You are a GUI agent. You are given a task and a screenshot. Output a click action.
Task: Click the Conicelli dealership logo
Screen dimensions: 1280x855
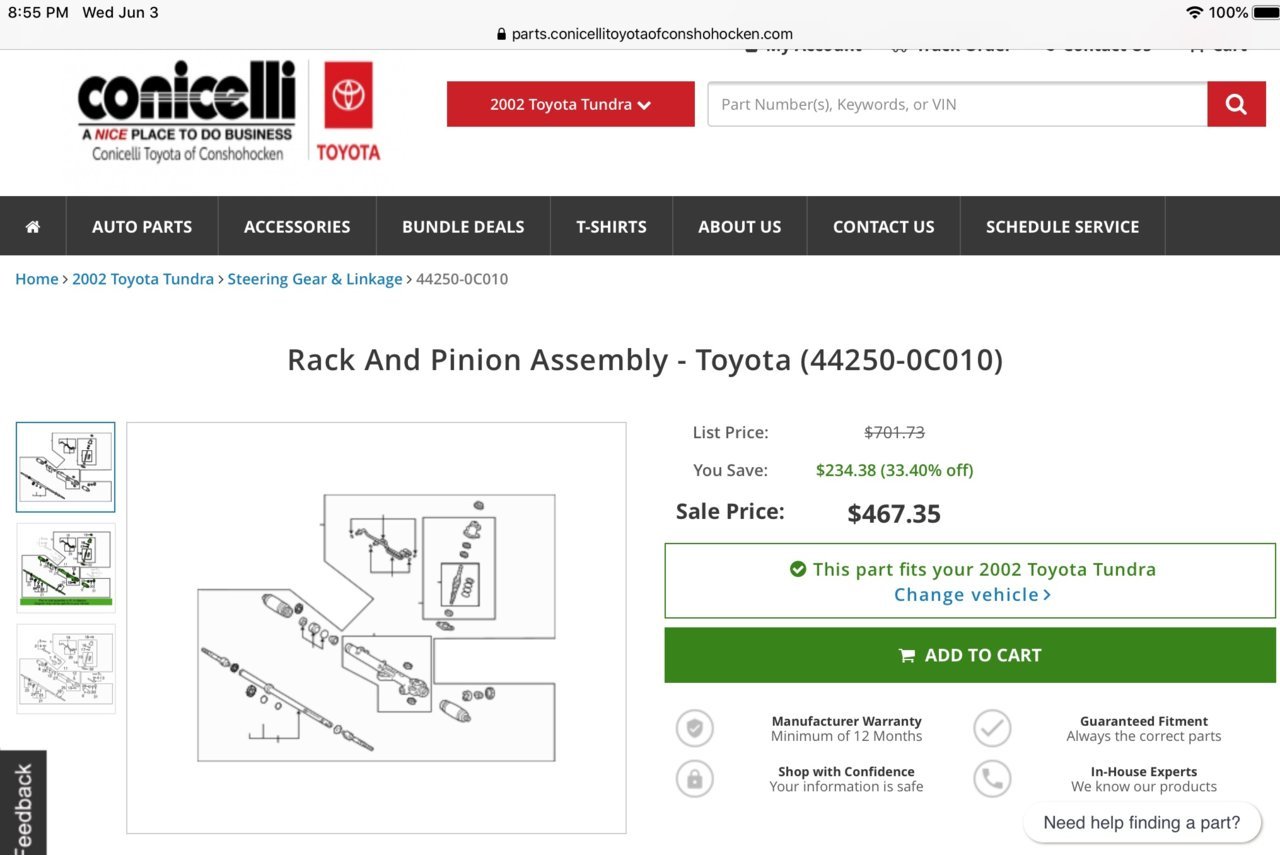click(x=187, y=111)
